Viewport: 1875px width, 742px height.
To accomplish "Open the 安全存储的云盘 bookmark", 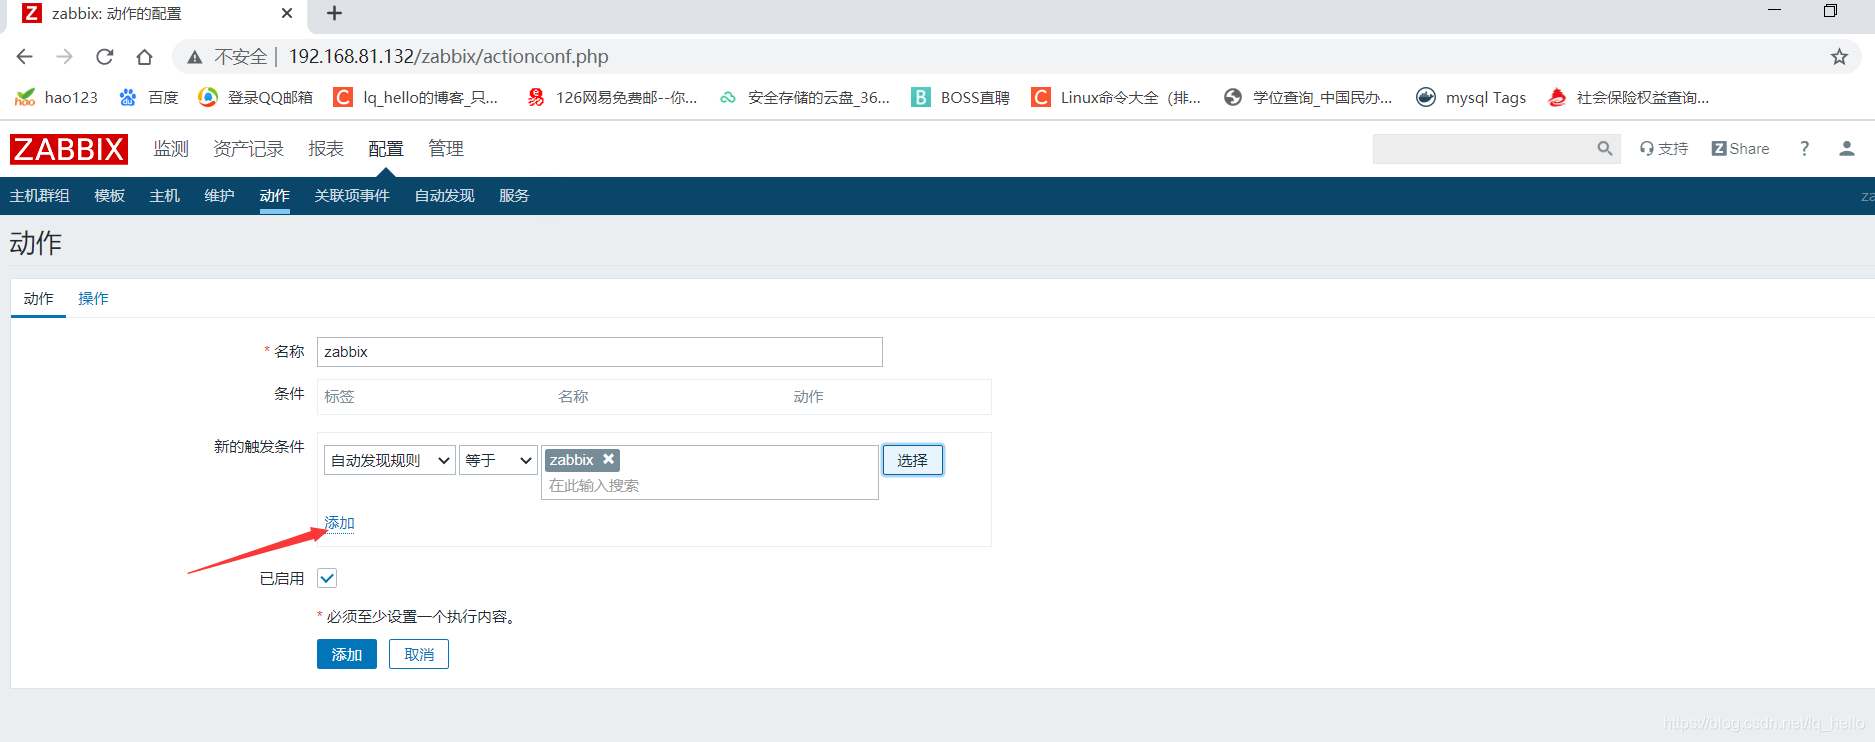I will [805, 97].
